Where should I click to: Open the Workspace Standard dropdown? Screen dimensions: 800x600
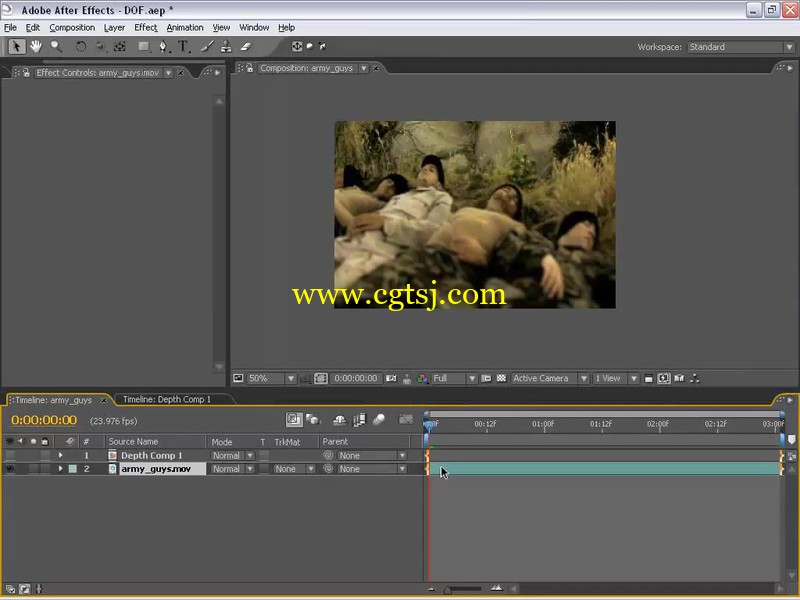[x=741, y=47]
